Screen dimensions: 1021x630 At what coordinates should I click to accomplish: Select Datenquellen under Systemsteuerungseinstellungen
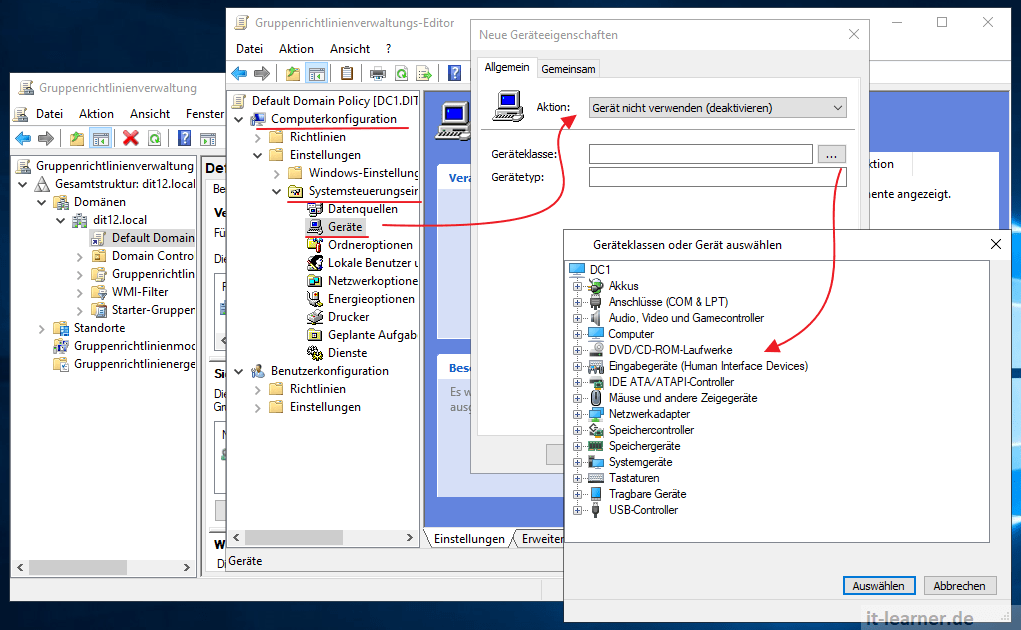pos(362,209)
